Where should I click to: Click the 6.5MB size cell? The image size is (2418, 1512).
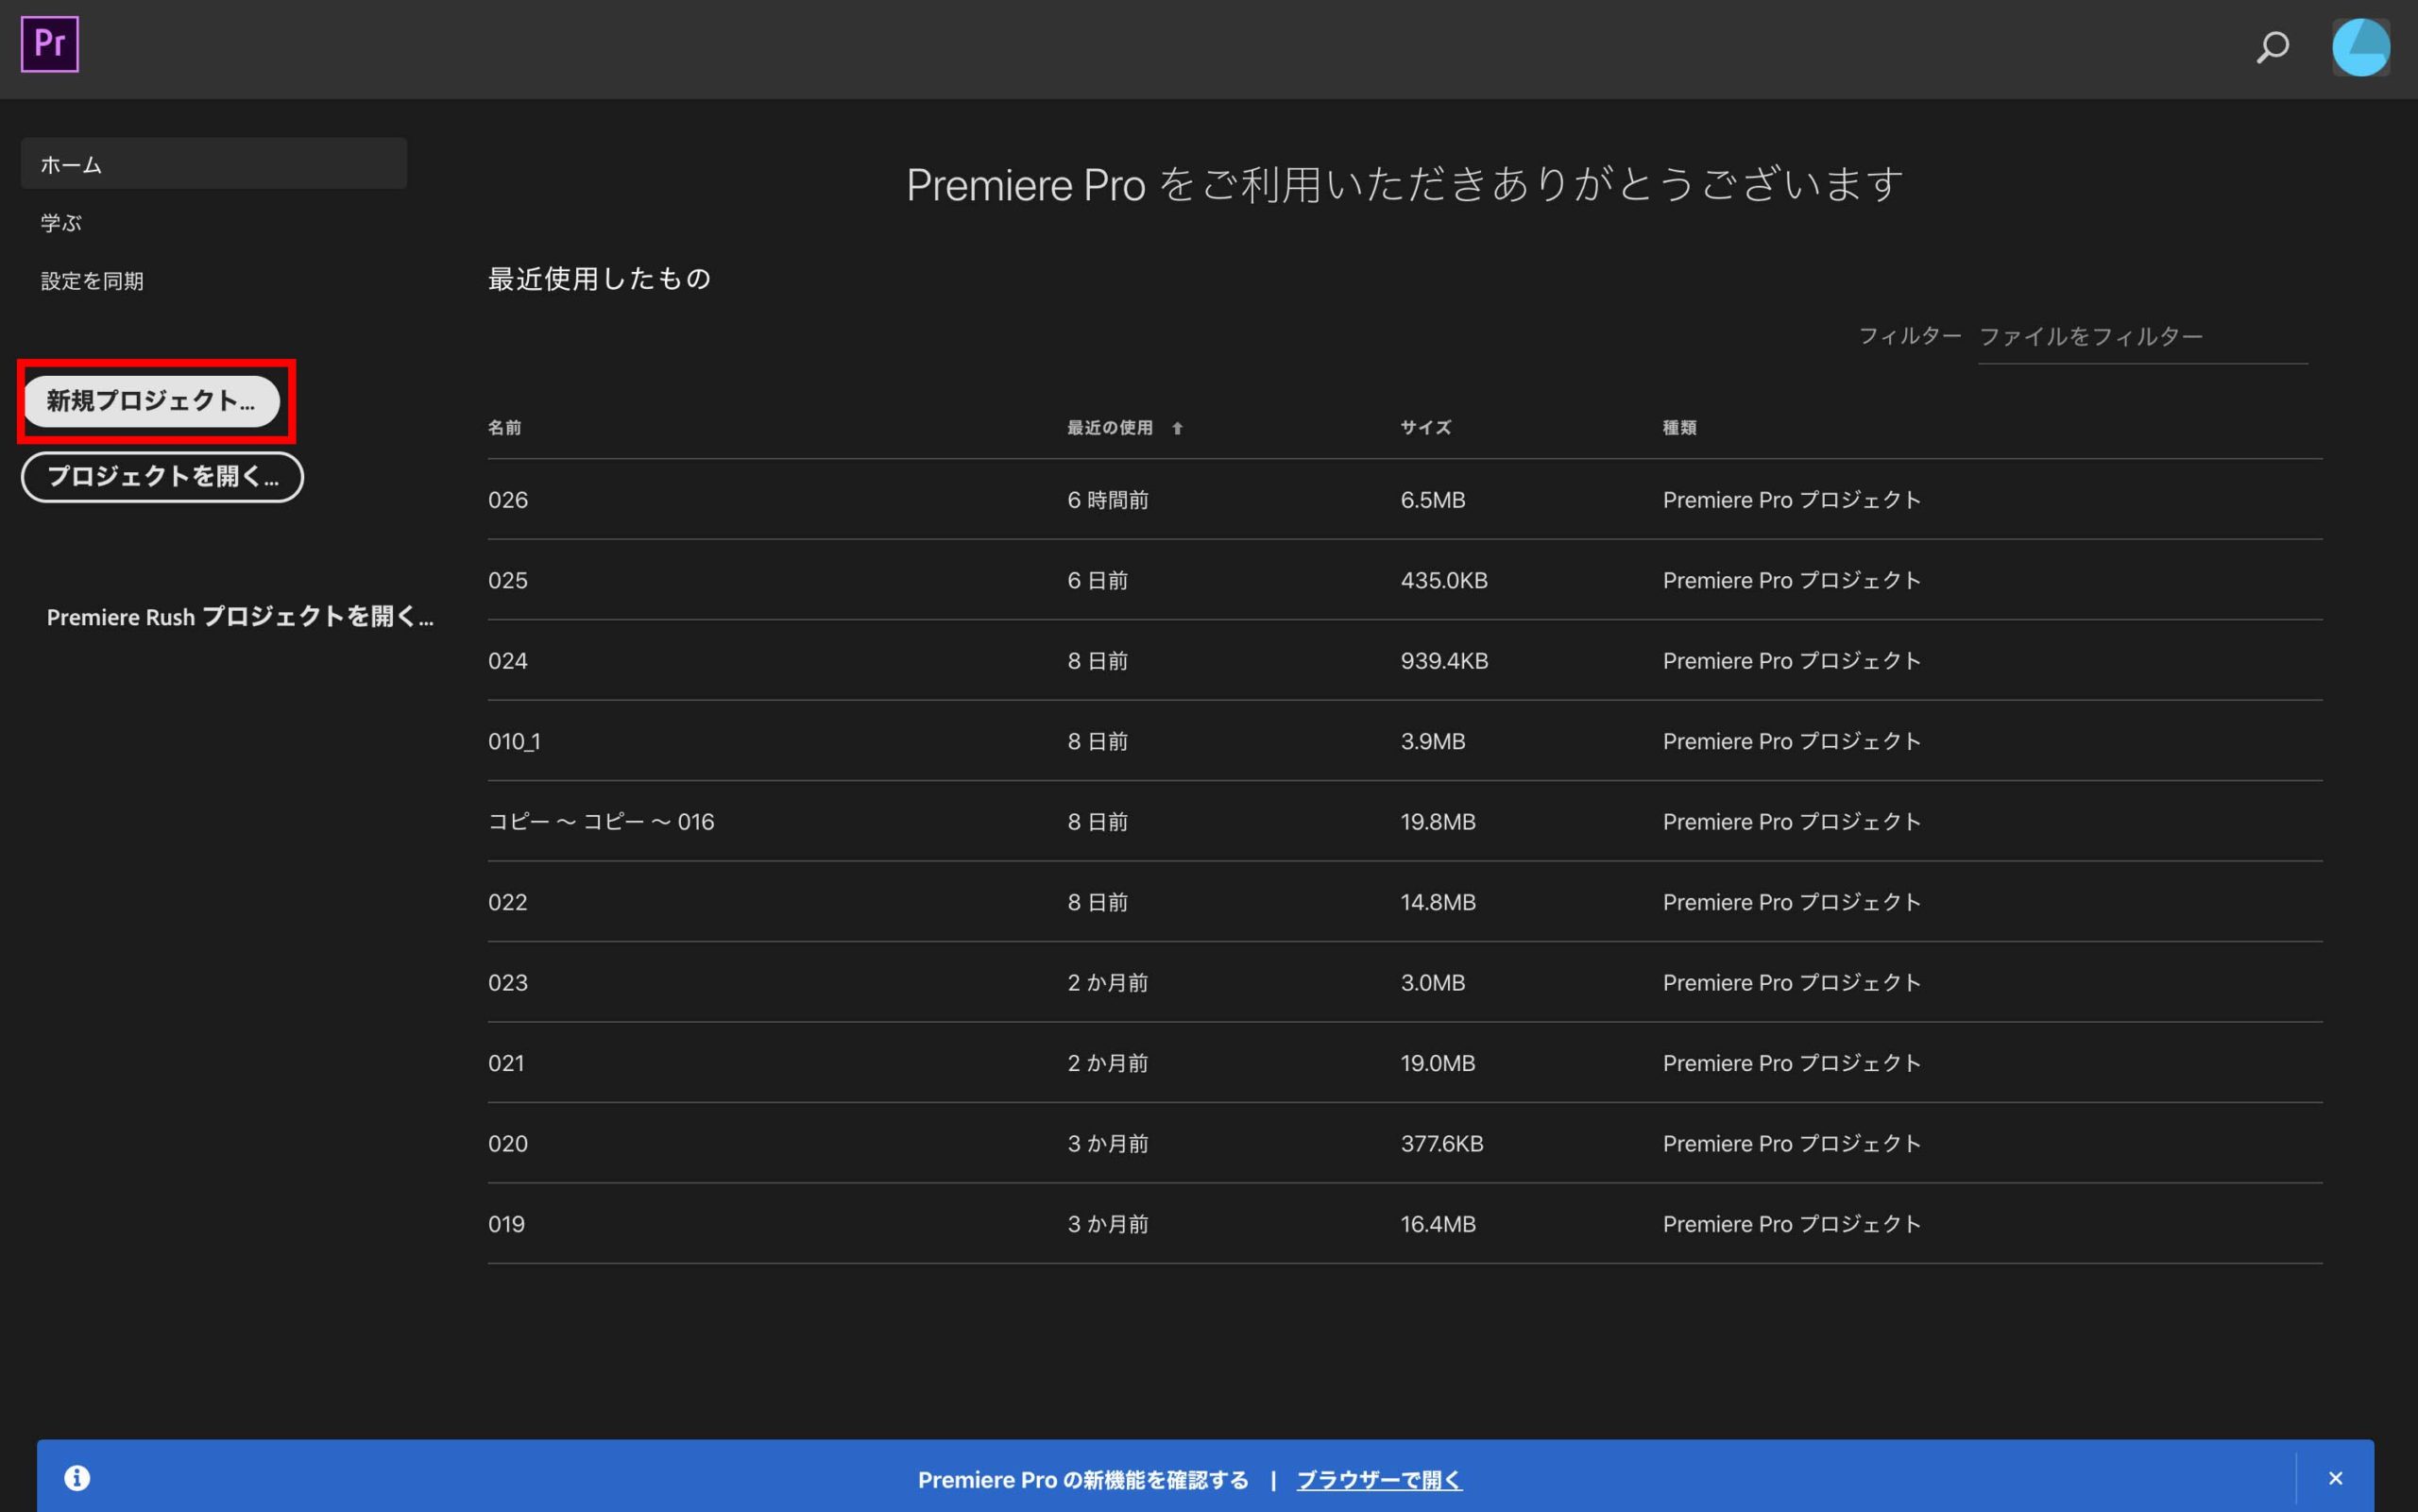pyautogui.click(x=1433, y=500)
